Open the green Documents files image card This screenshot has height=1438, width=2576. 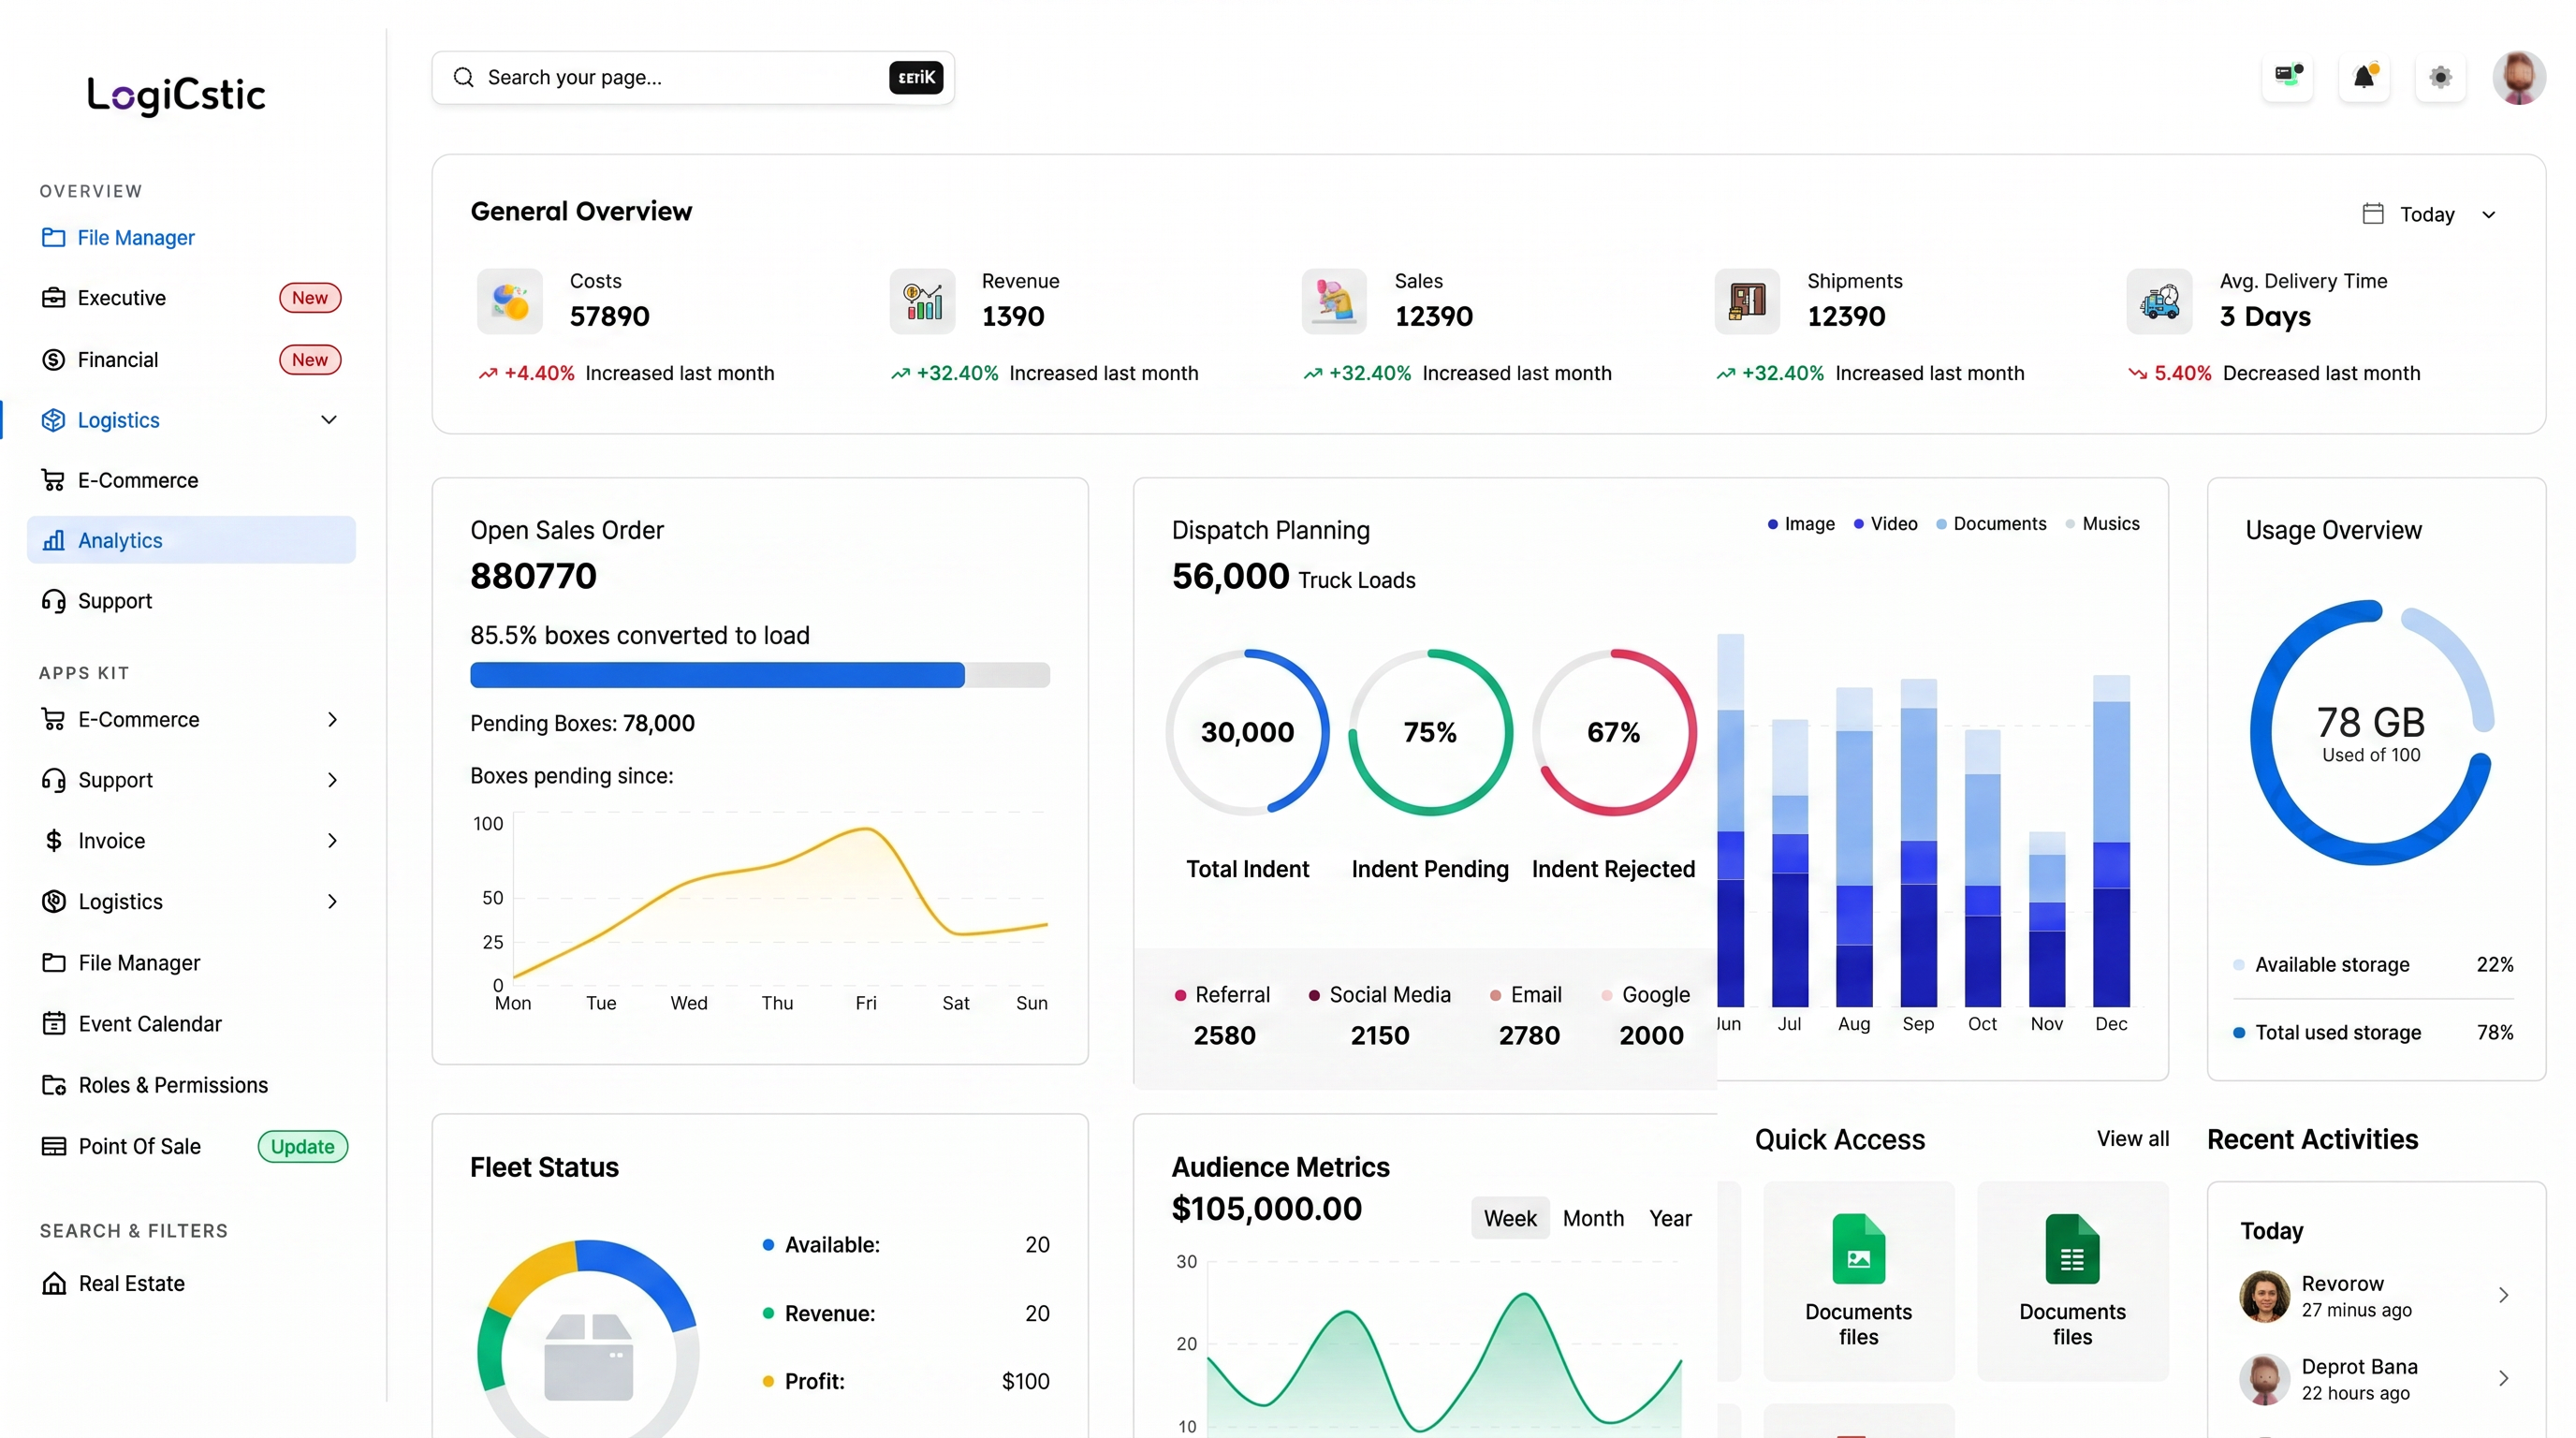click(x=1858, y=1281)
